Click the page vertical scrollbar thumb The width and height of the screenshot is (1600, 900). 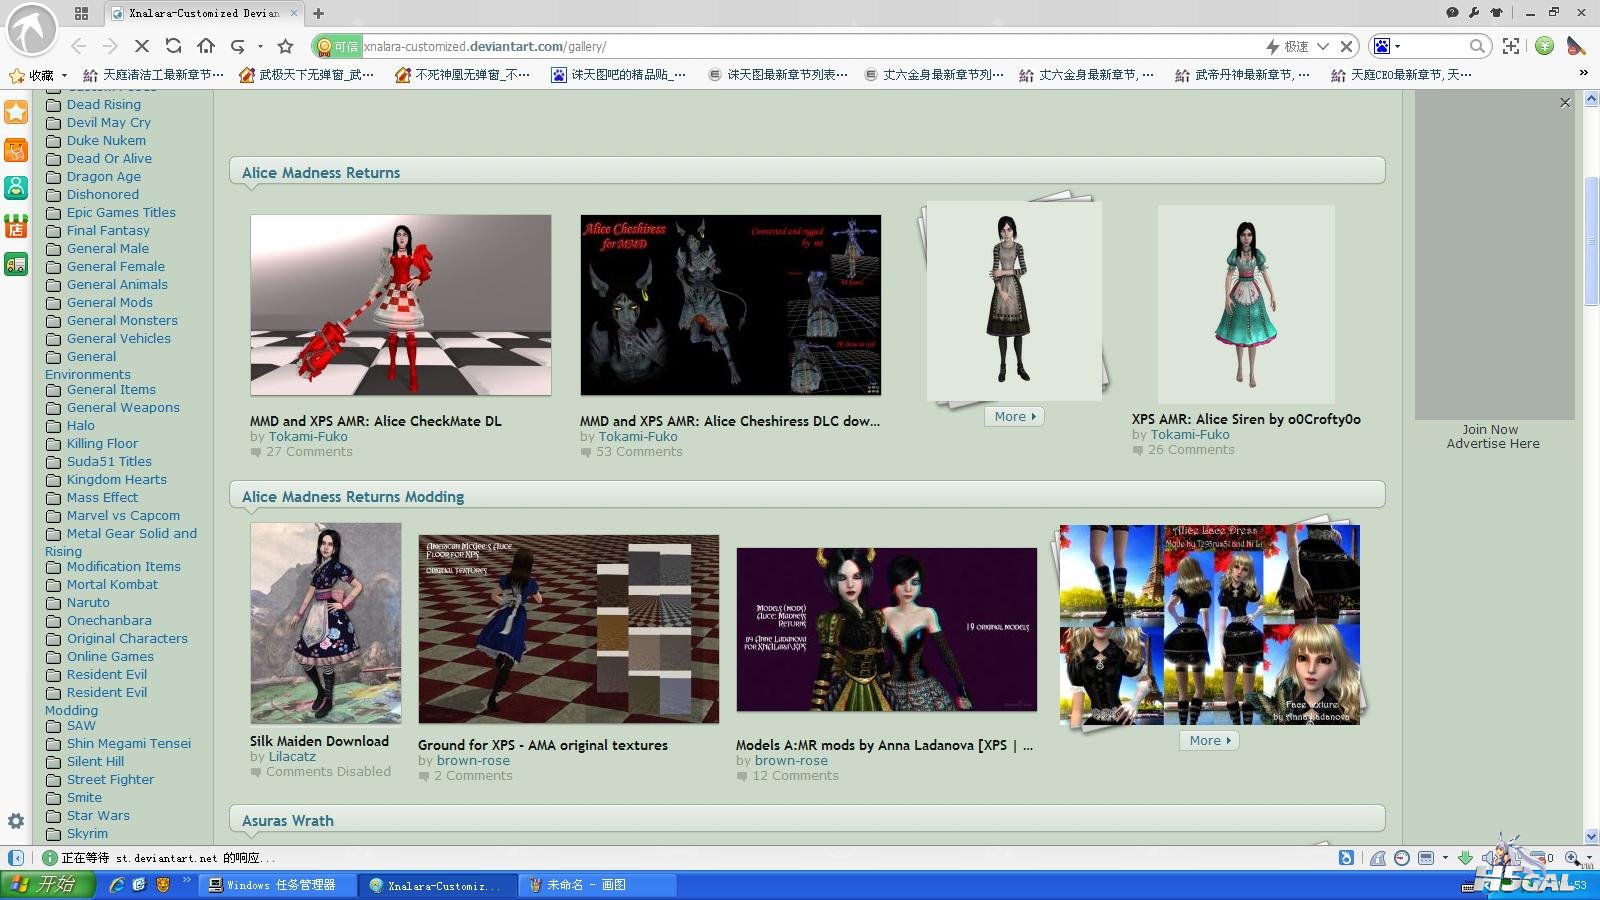1591,240
